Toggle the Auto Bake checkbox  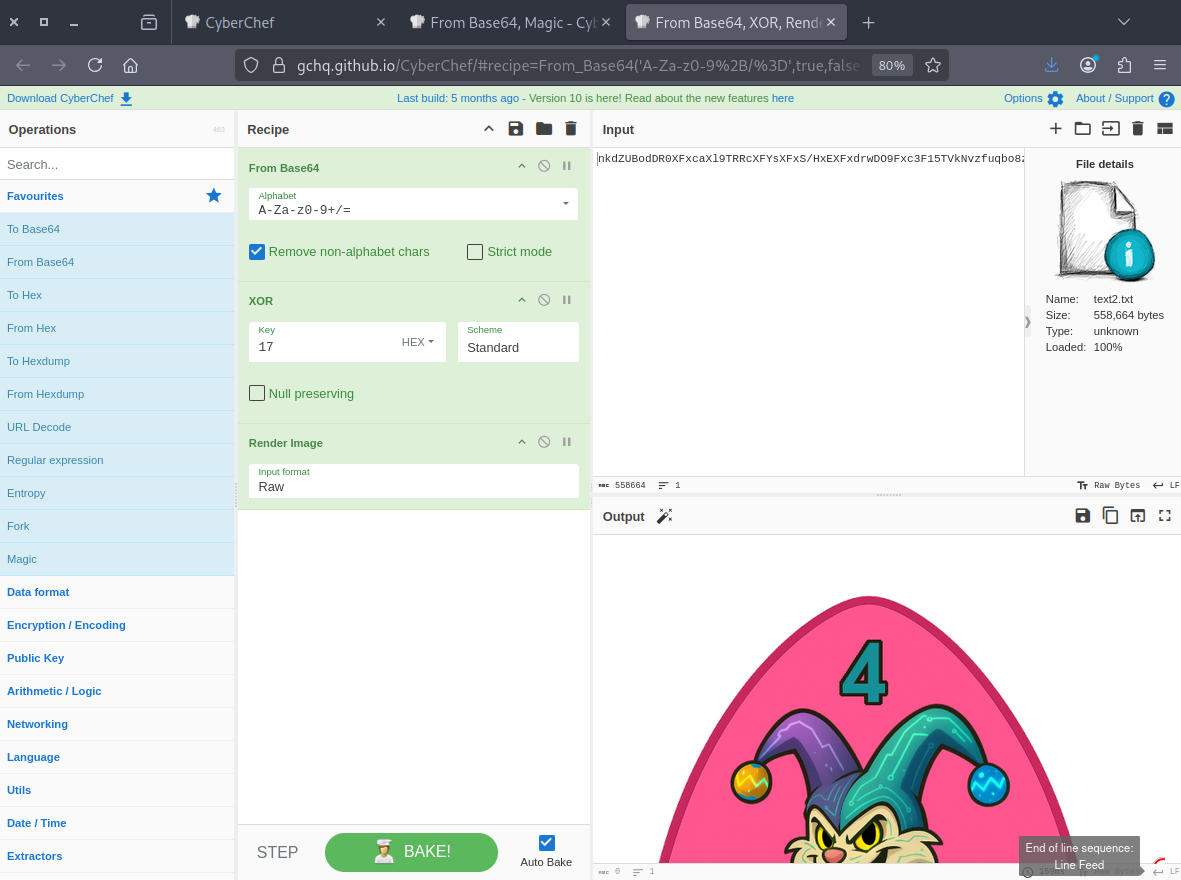546,843
